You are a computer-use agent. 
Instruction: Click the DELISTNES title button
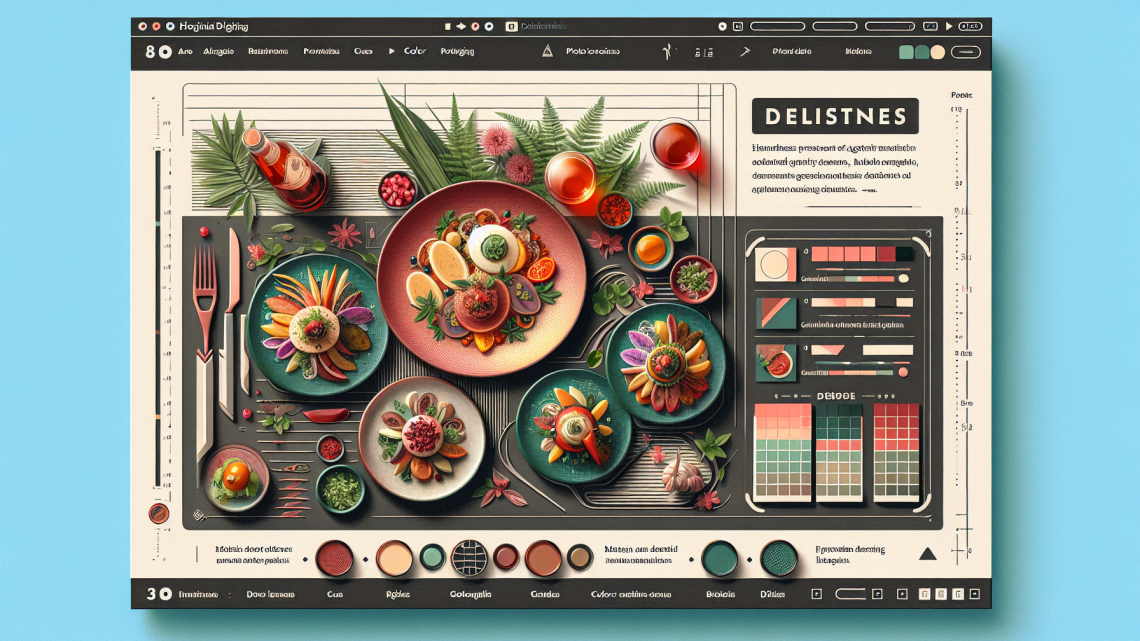click(834, 116)
